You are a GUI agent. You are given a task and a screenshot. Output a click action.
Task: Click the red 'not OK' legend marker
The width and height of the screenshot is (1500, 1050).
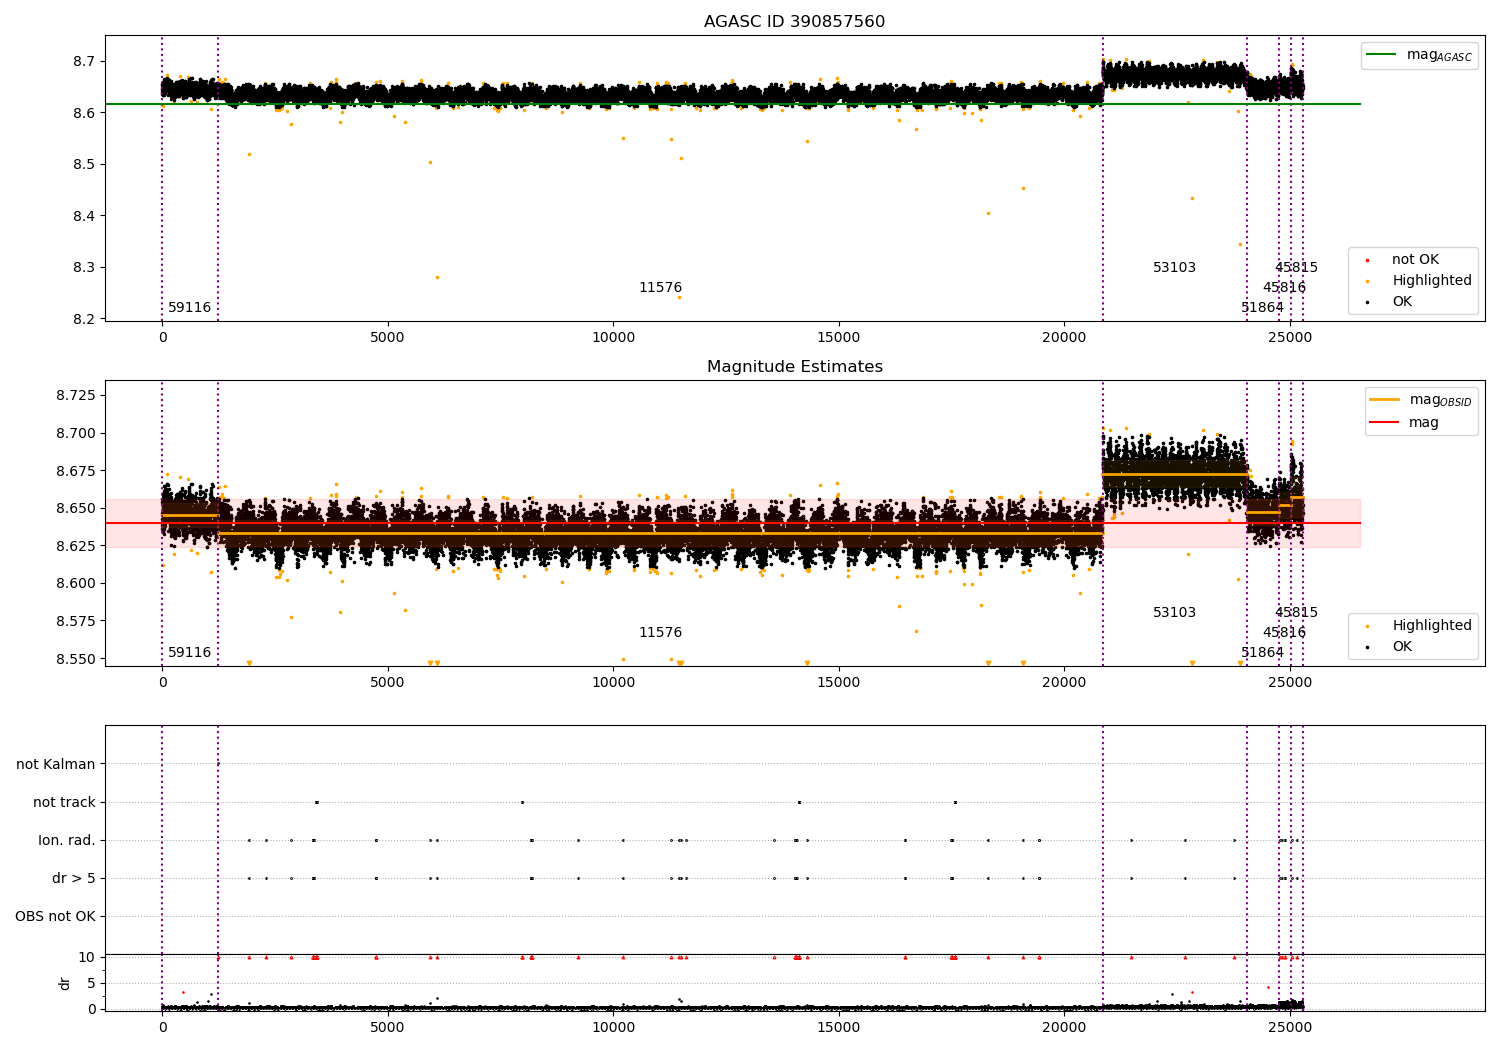(1367, 260)
